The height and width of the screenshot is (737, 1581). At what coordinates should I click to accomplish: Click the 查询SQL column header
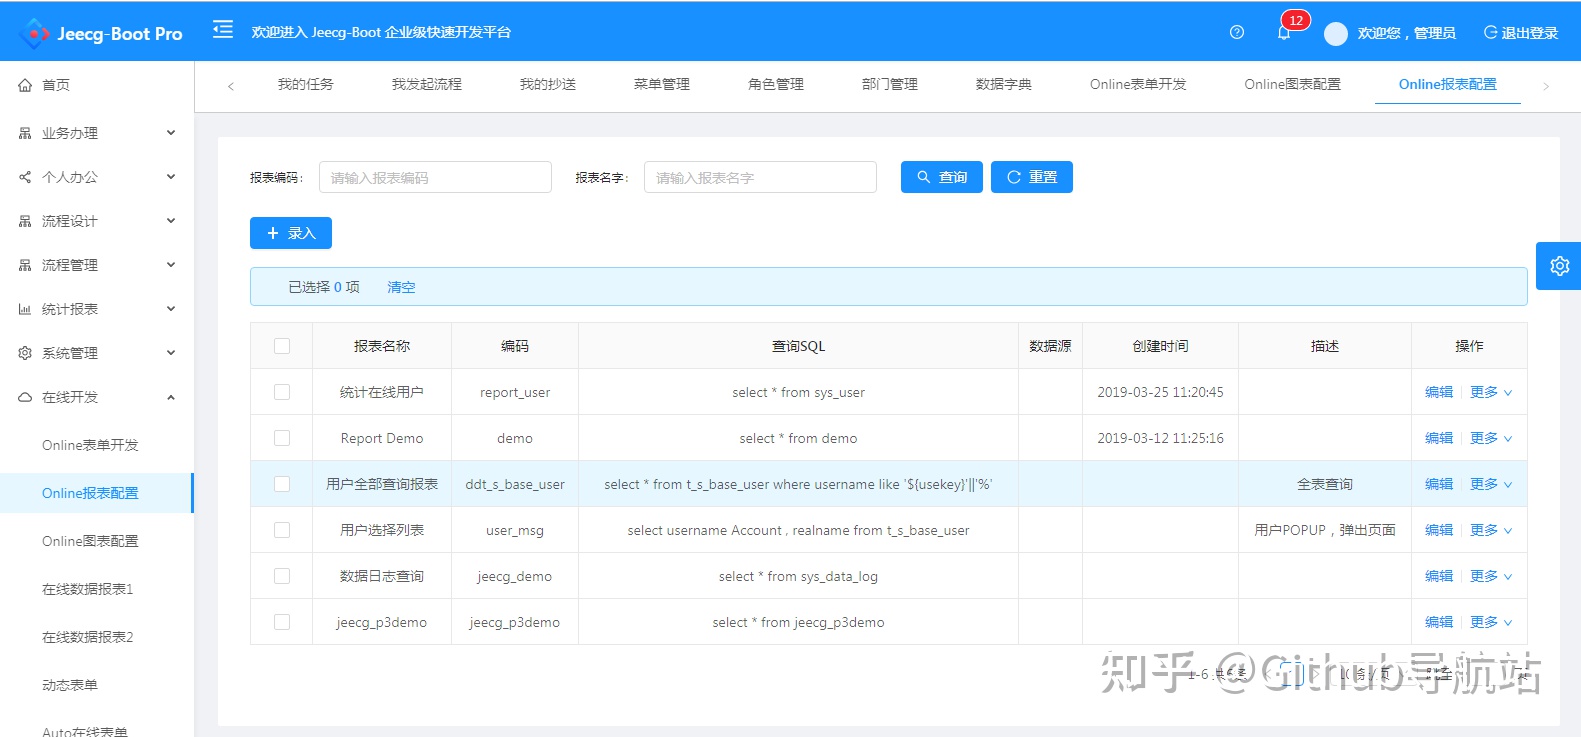(x=798, y=346)
